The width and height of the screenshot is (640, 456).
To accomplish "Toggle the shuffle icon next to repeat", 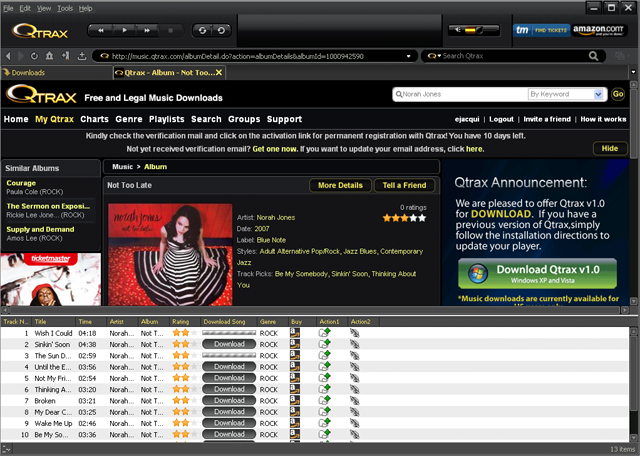I will (221, 30).
